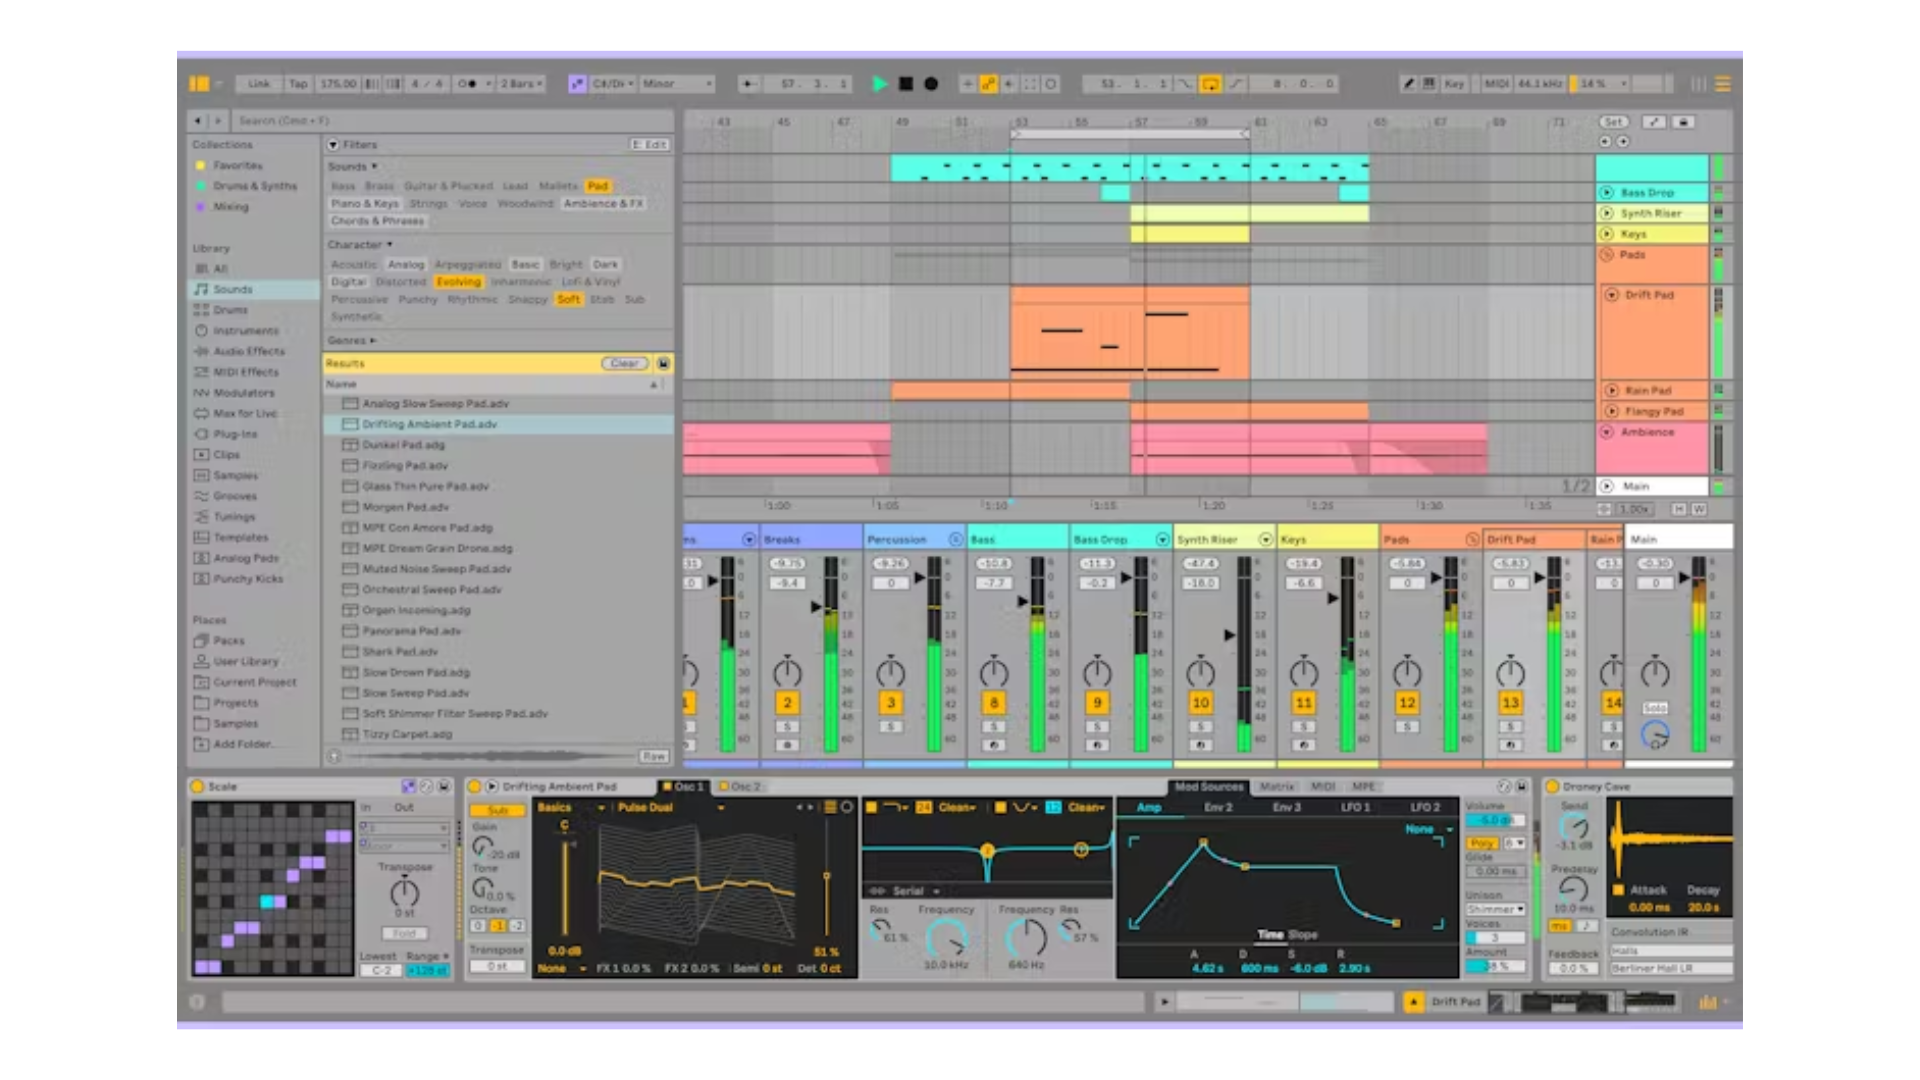Deselect the Evolving character tag

[x=458, y=282]
